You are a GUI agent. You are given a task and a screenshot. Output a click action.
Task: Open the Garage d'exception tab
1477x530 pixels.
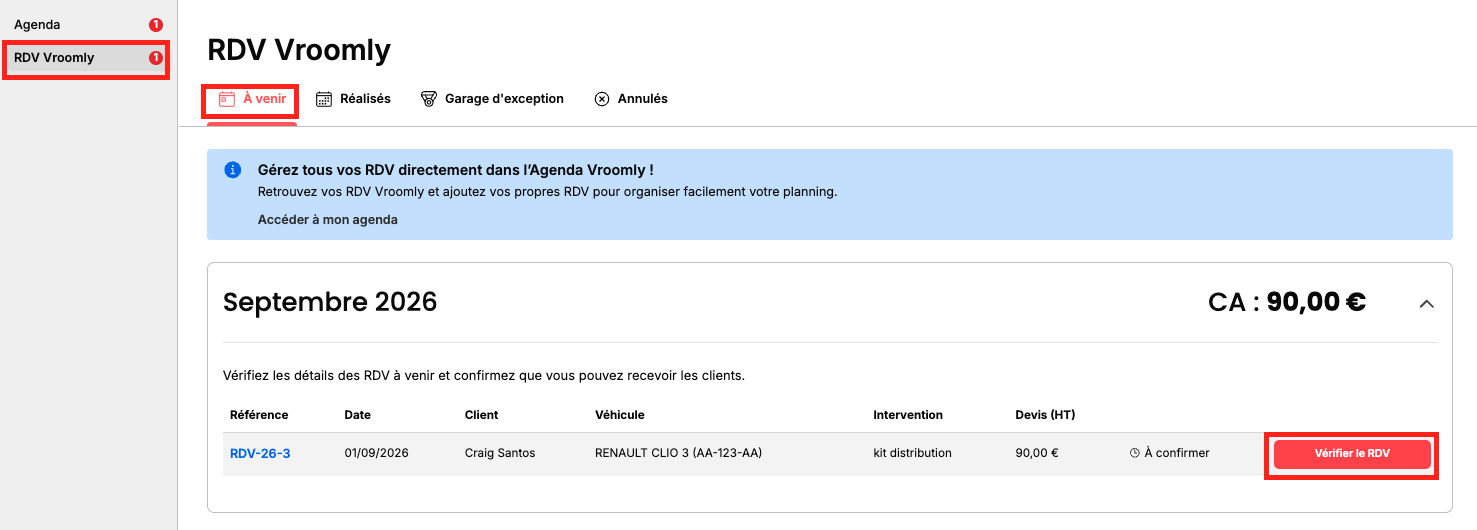tap(492, 99)
